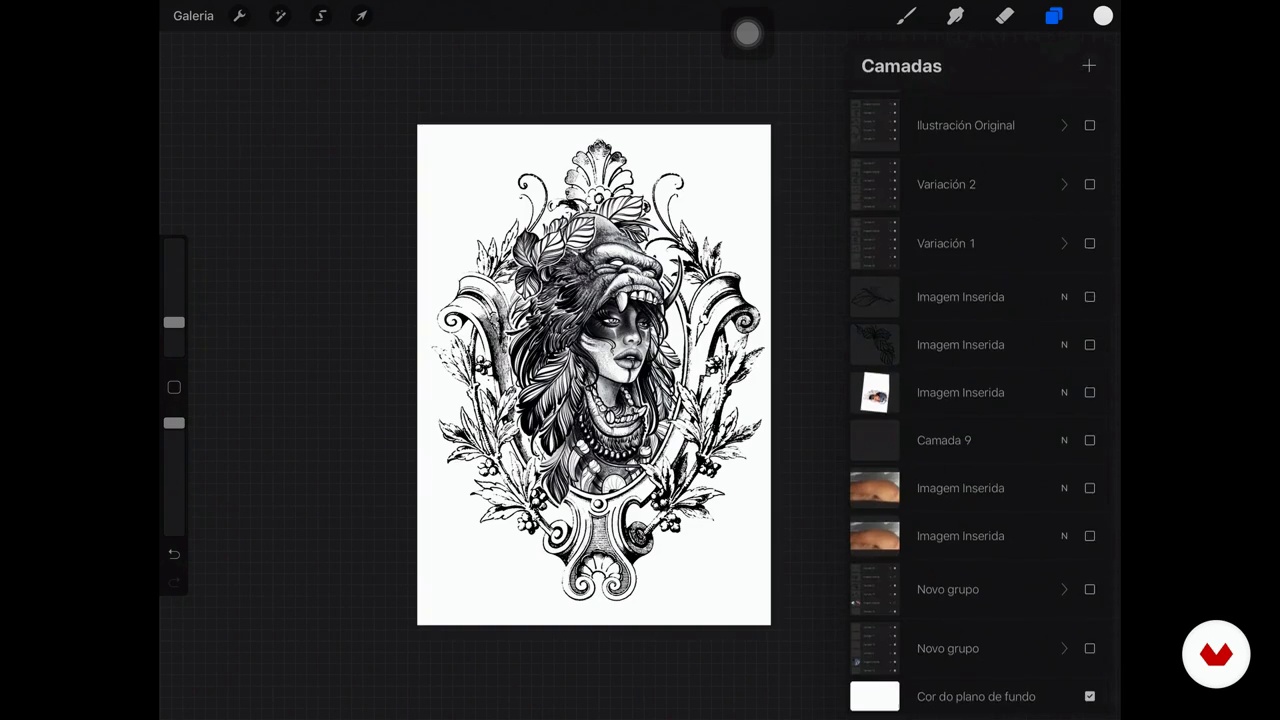Expand the last Novo grupo chevron
This screenshot has height=720, width=1280.
[1064, 648]
